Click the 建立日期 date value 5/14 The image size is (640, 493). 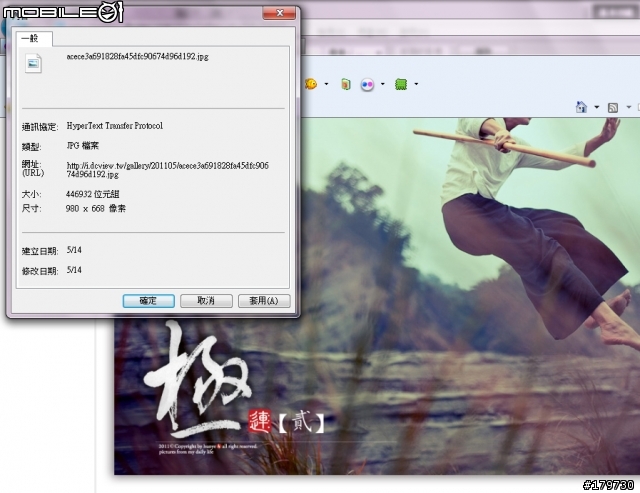click(74, 250)
